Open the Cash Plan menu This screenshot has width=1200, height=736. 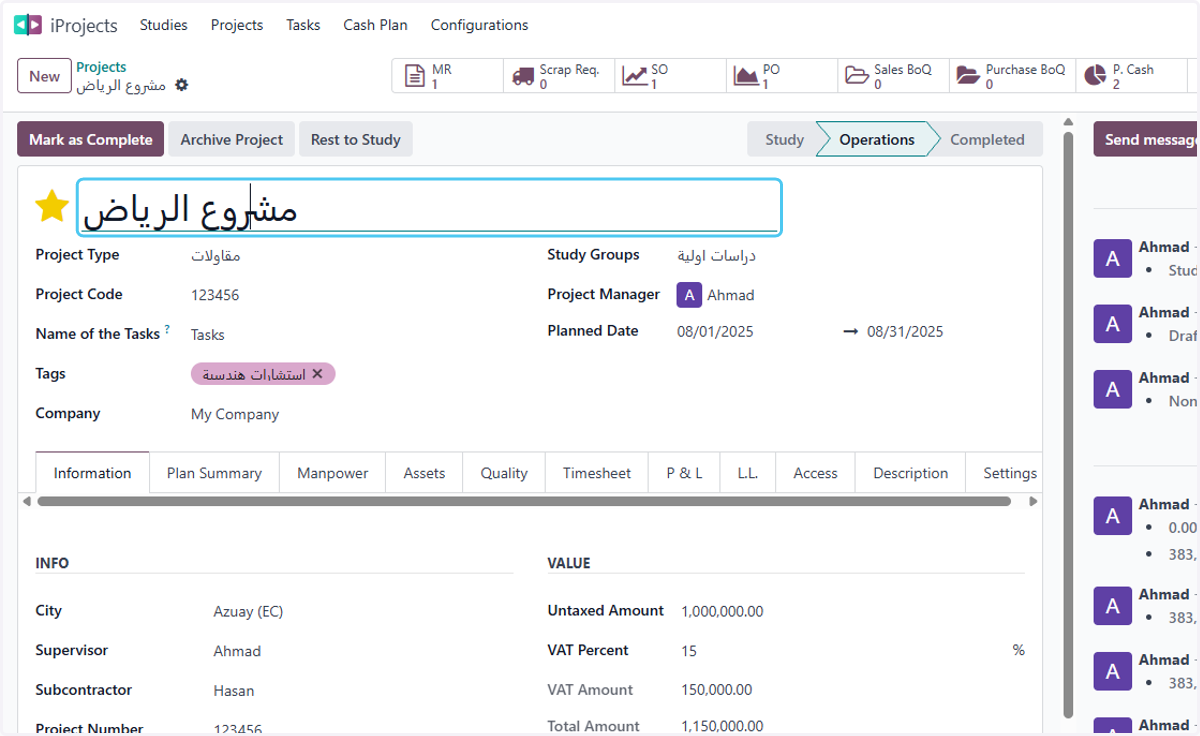(x=375, y=25)
